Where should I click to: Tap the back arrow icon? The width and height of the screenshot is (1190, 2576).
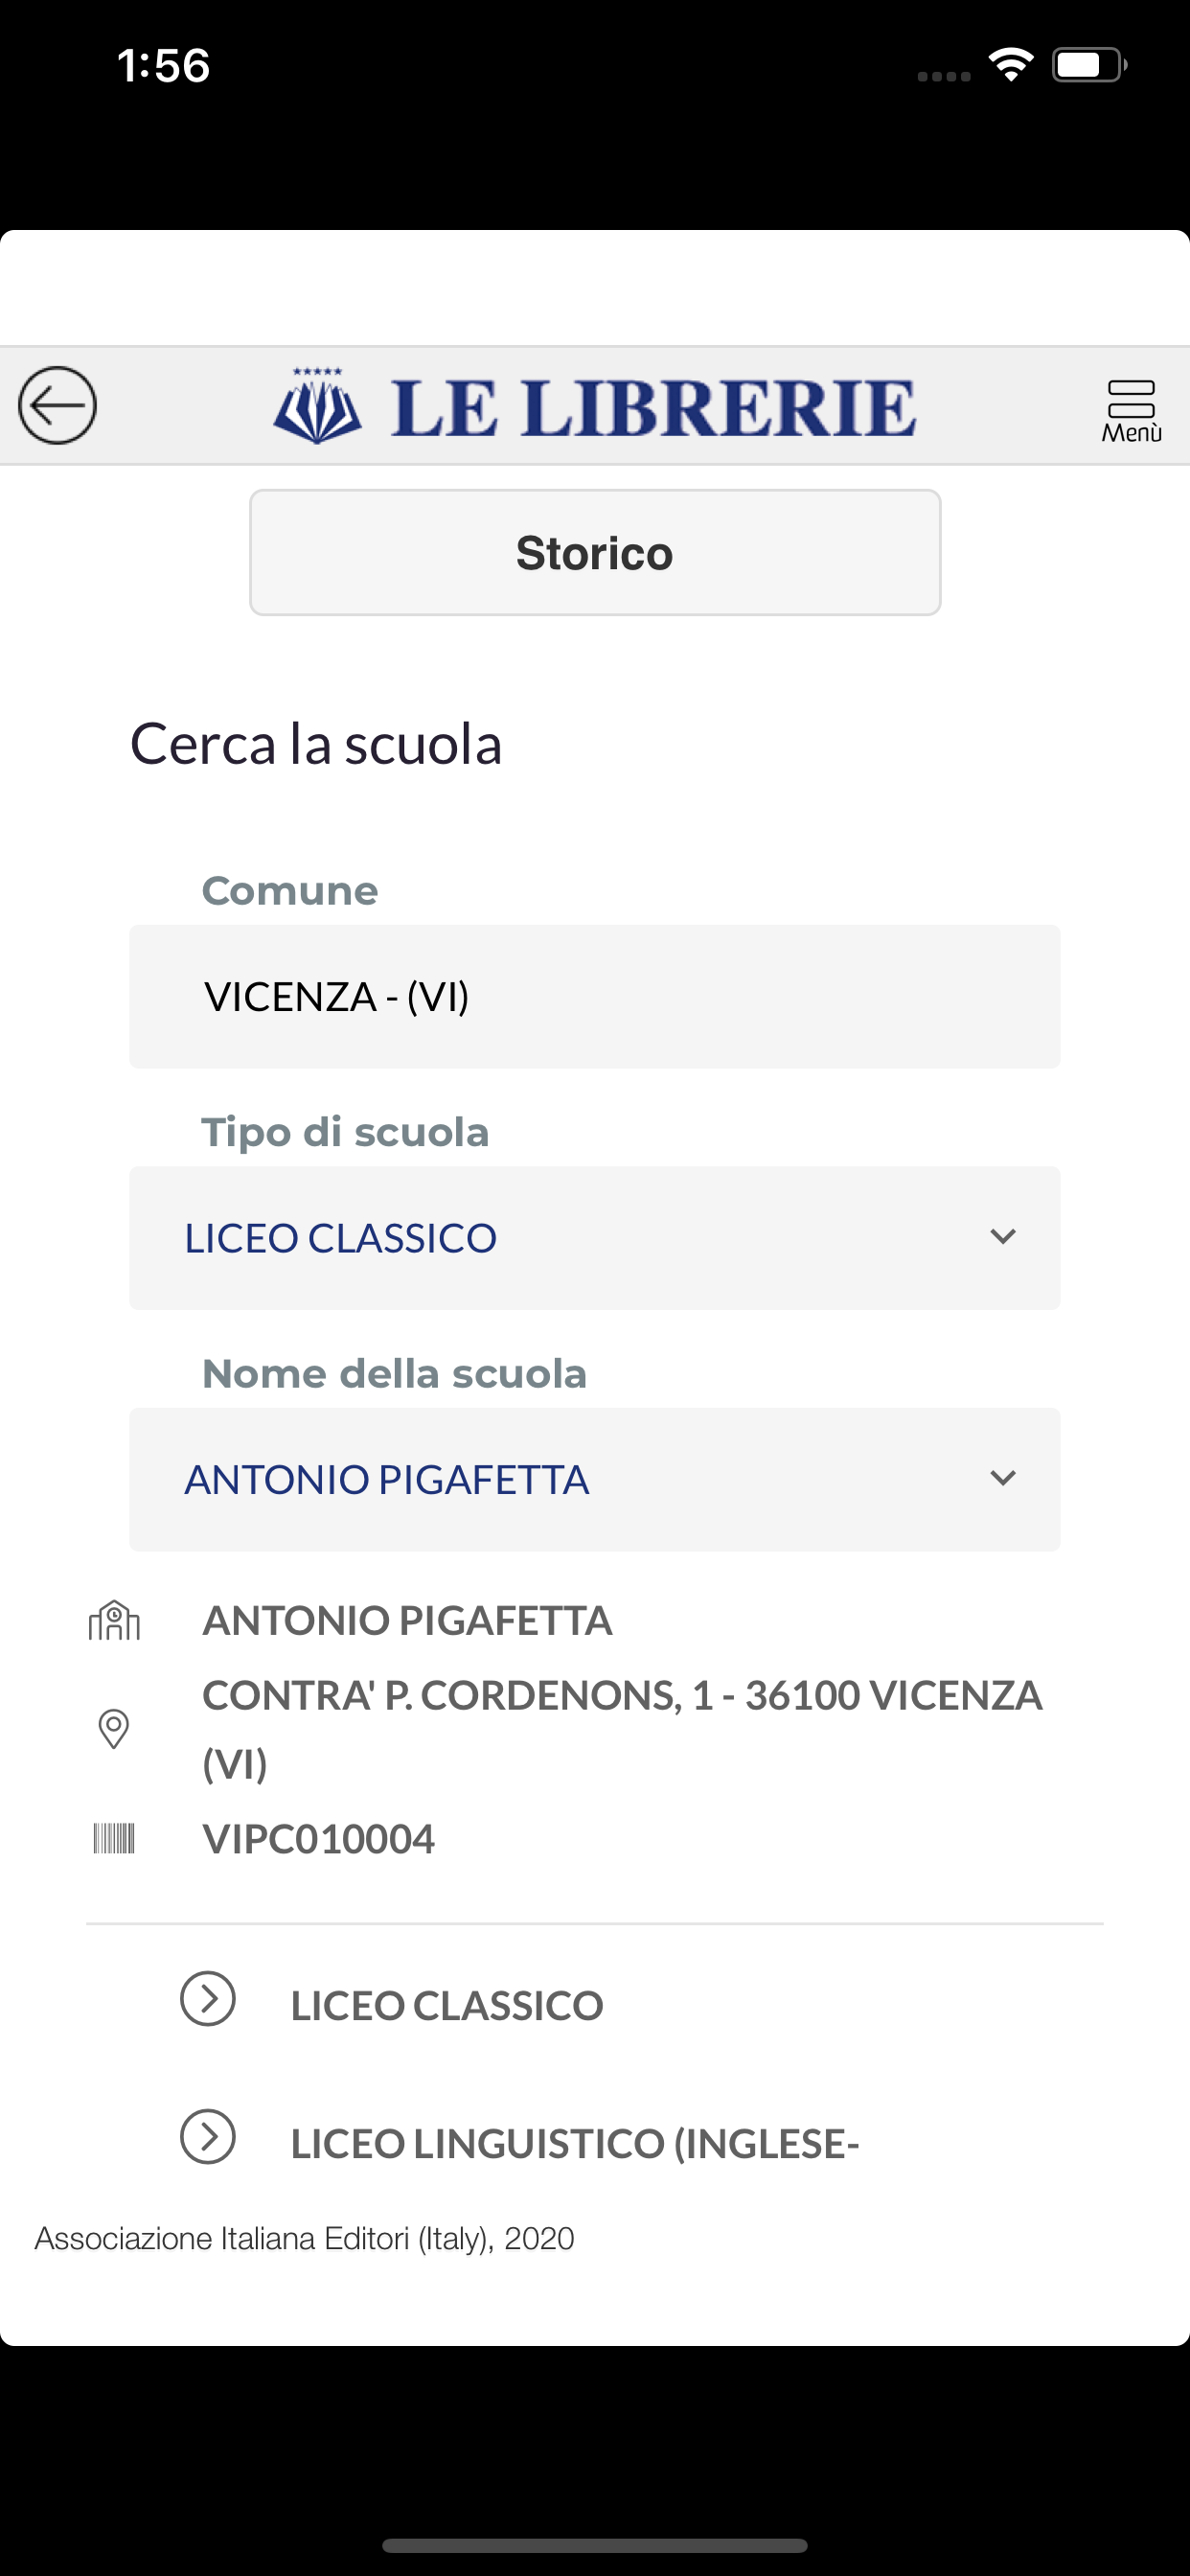click(57, 405)
